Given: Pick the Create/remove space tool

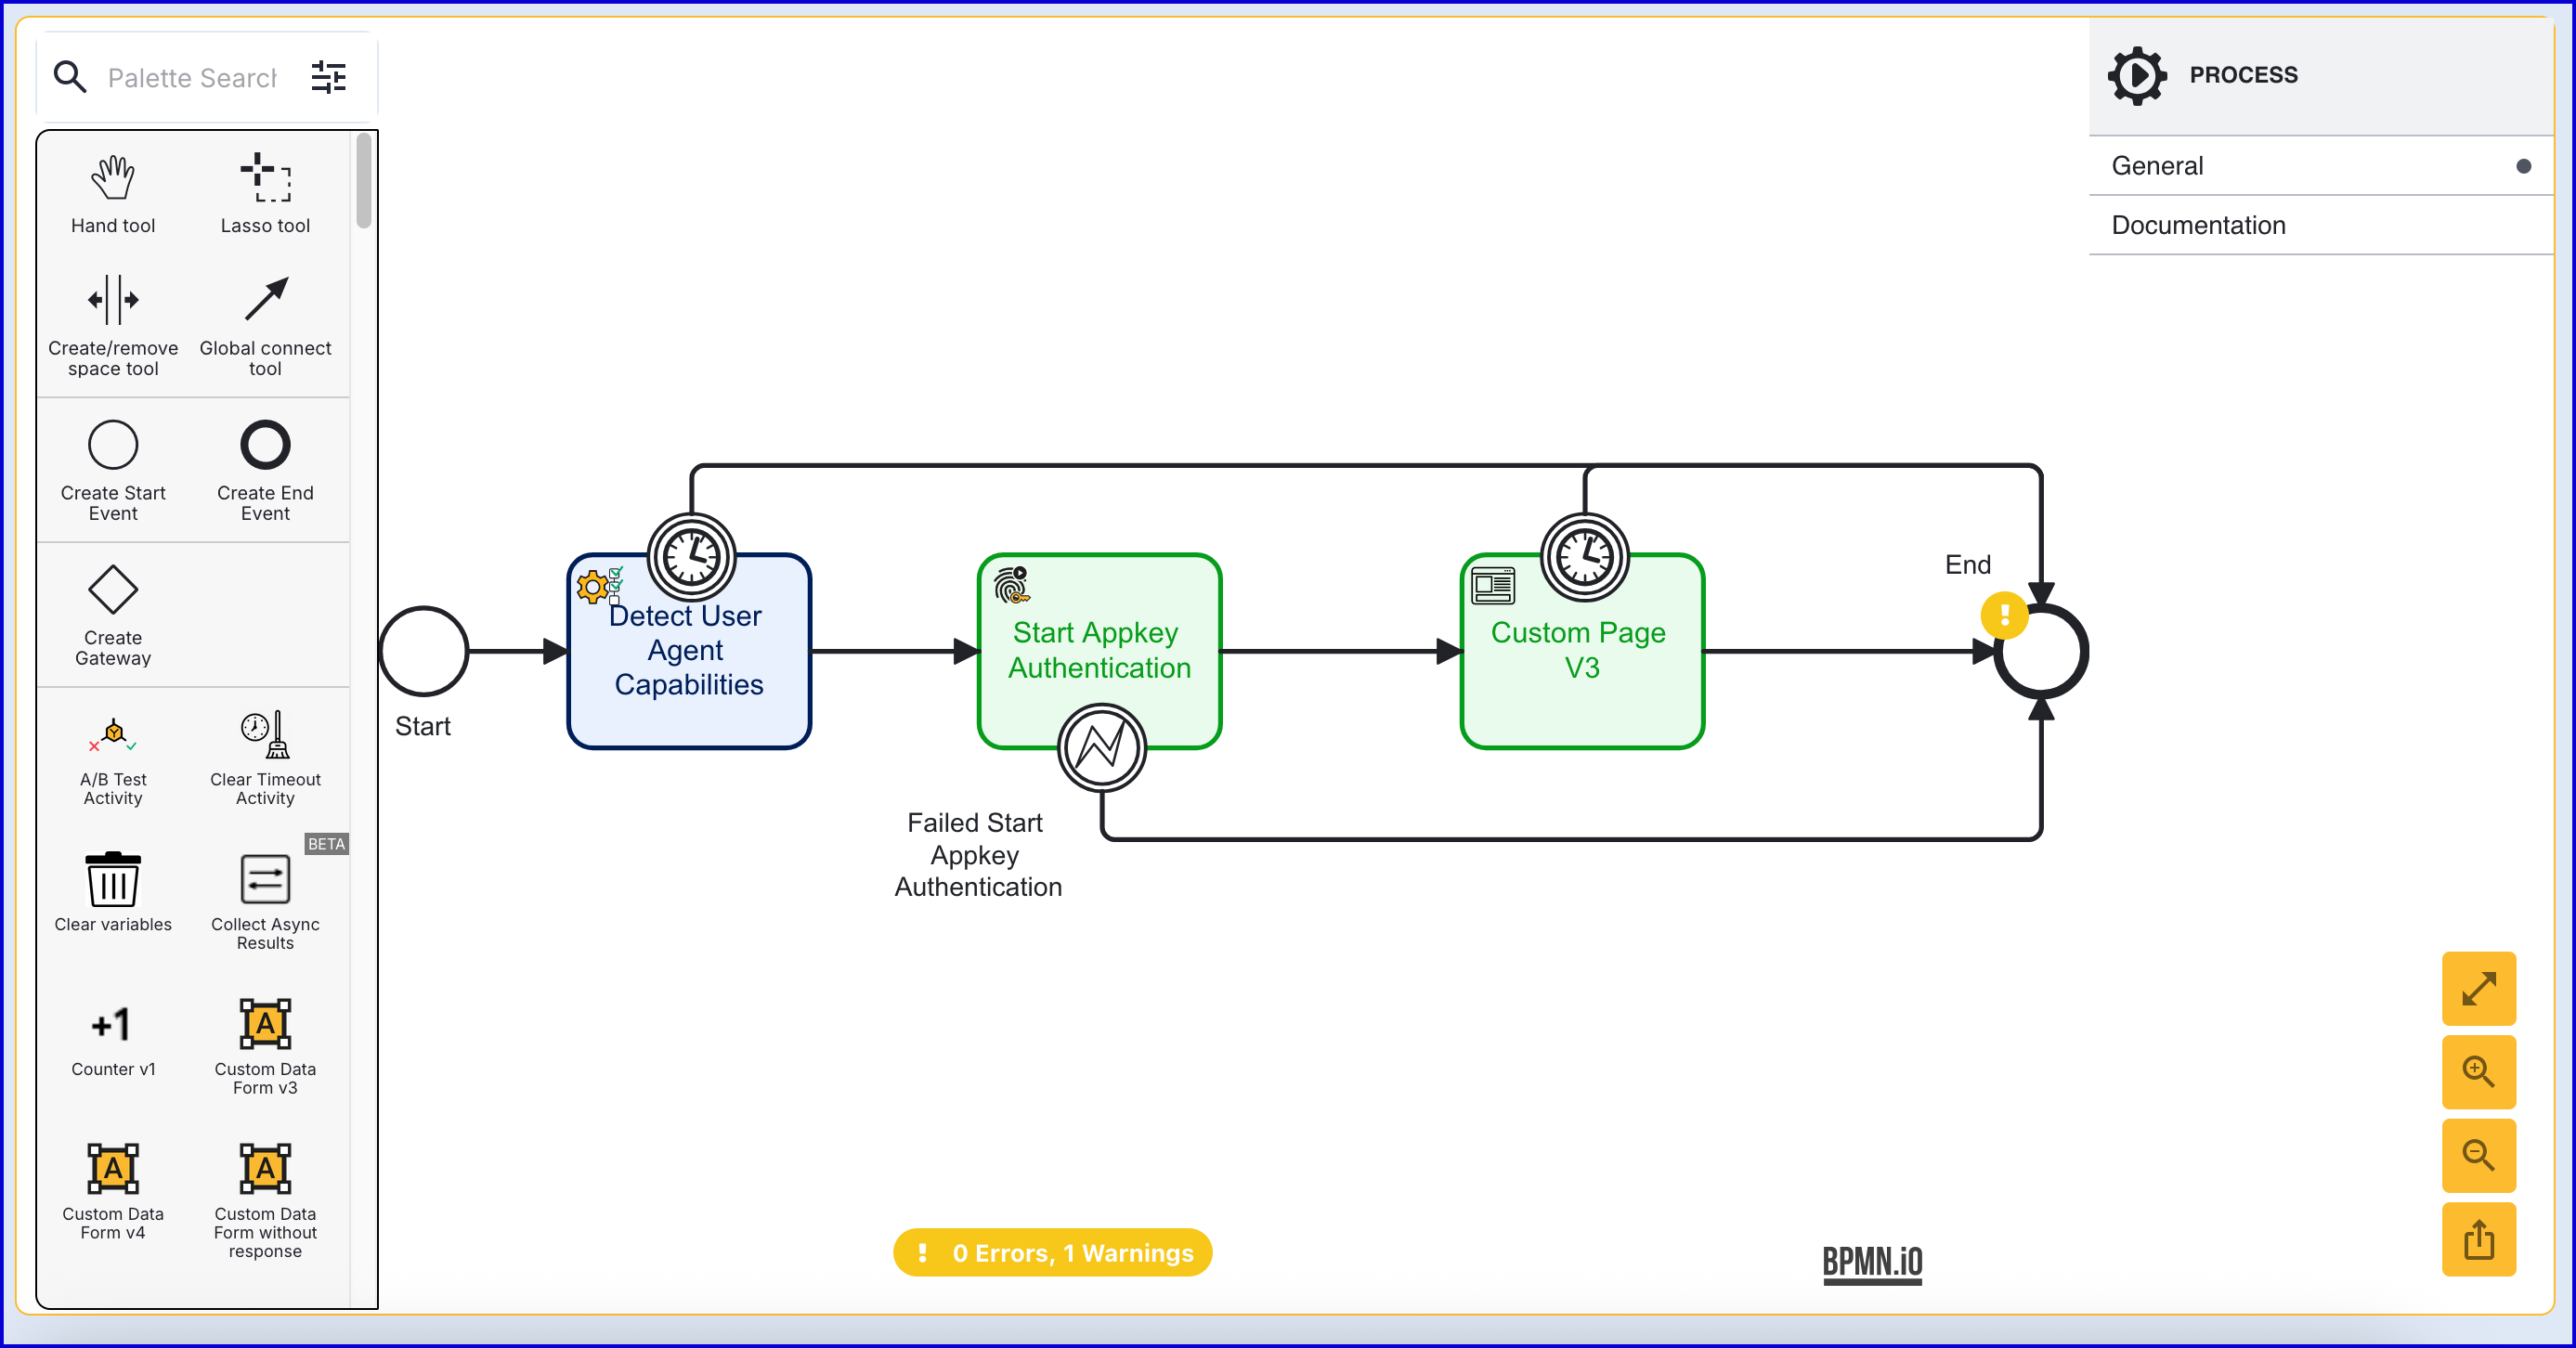Looking at the screenshot, I should coord(113,300).
